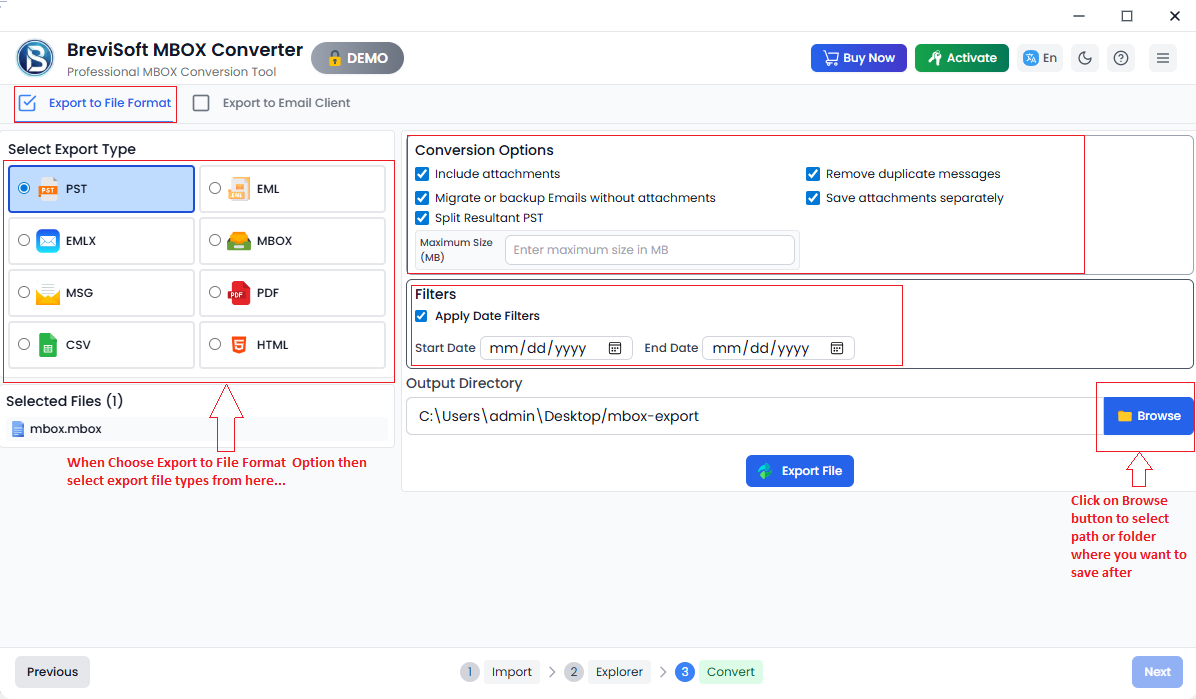Click the Output Directory path field

[754, 416]
